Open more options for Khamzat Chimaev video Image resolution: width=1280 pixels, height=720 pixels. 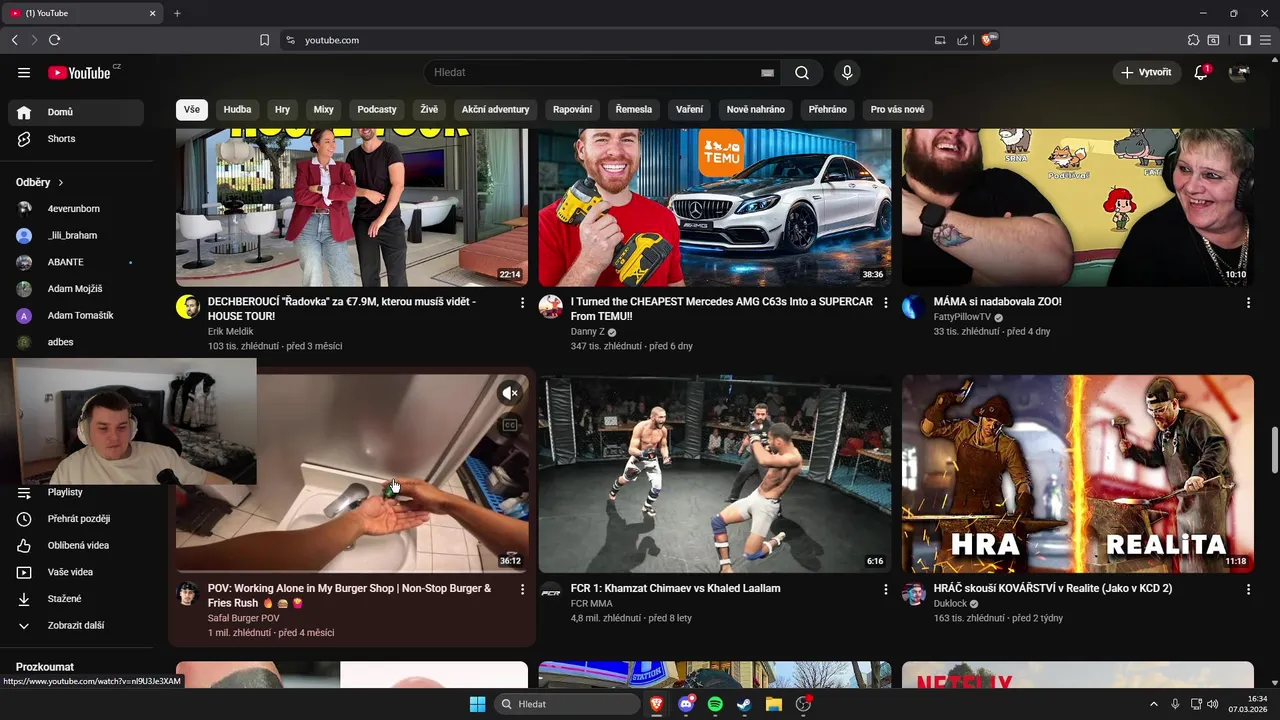point(885,589)
